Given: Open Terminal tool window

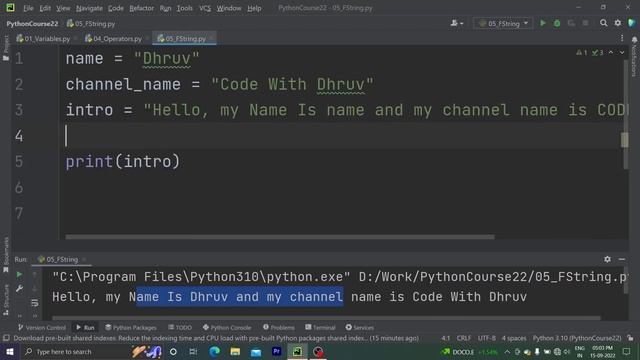Looking at the screenshot, I should point(320,327).
